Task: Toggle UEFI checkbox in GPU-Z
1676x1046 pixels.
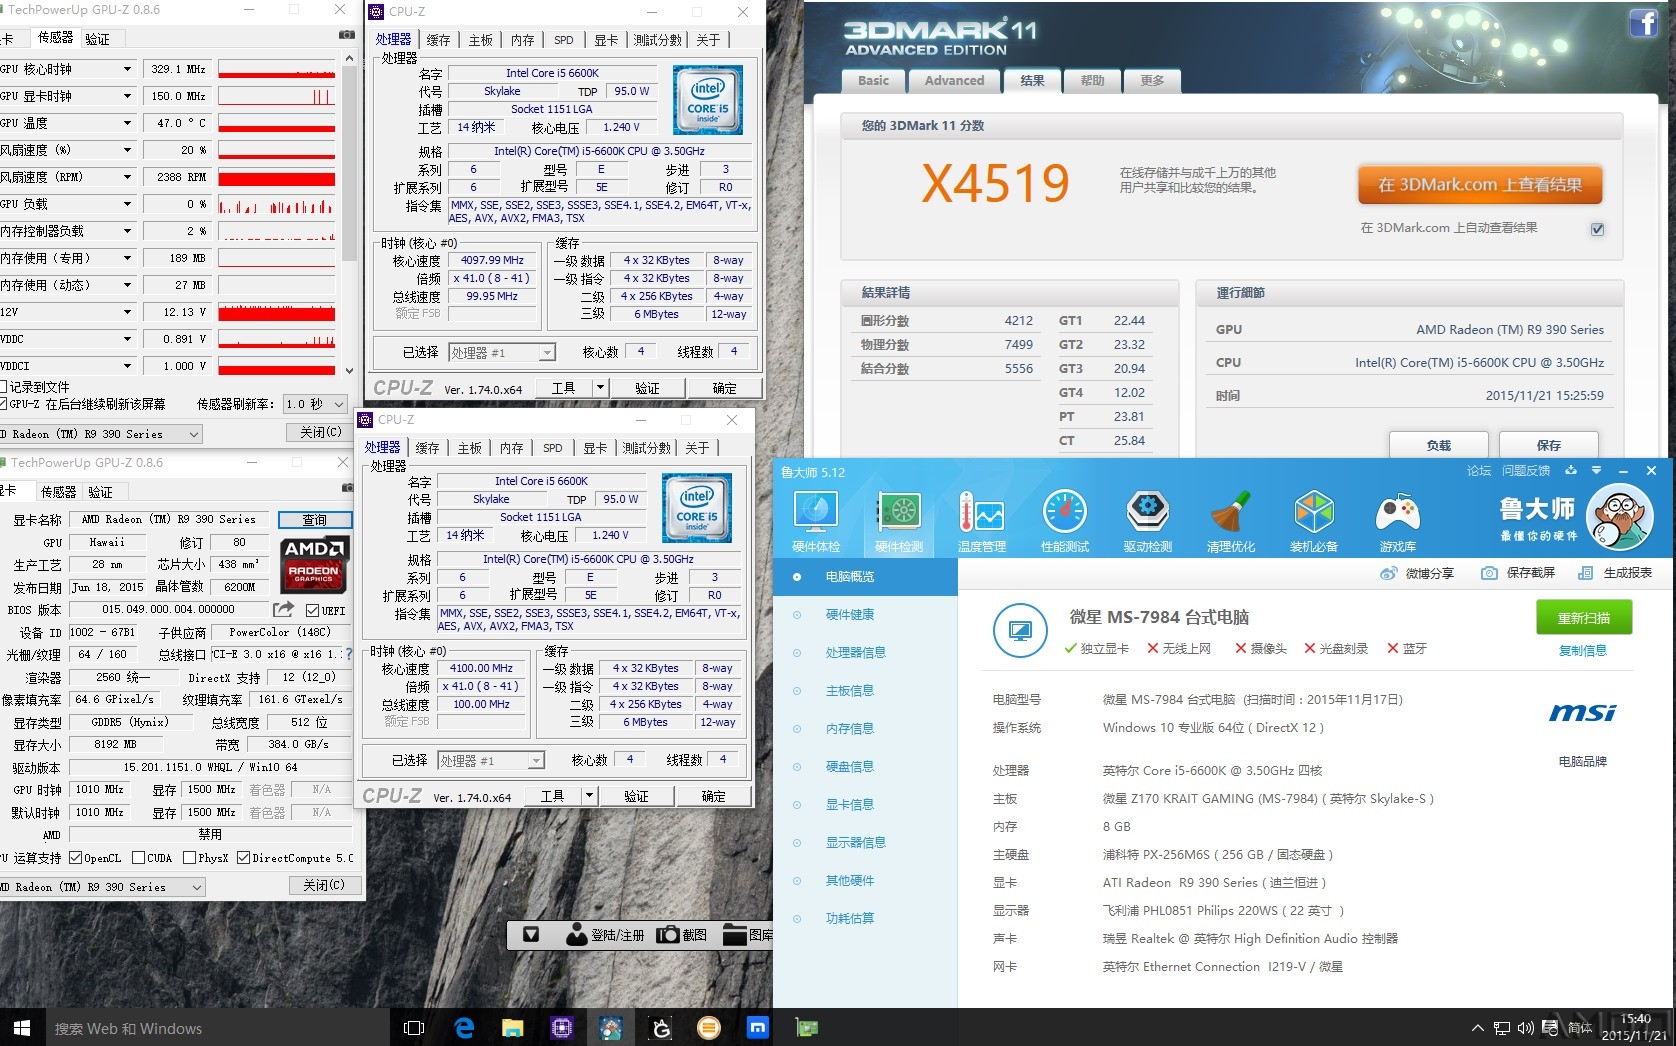Action: (x=312, y=610)
